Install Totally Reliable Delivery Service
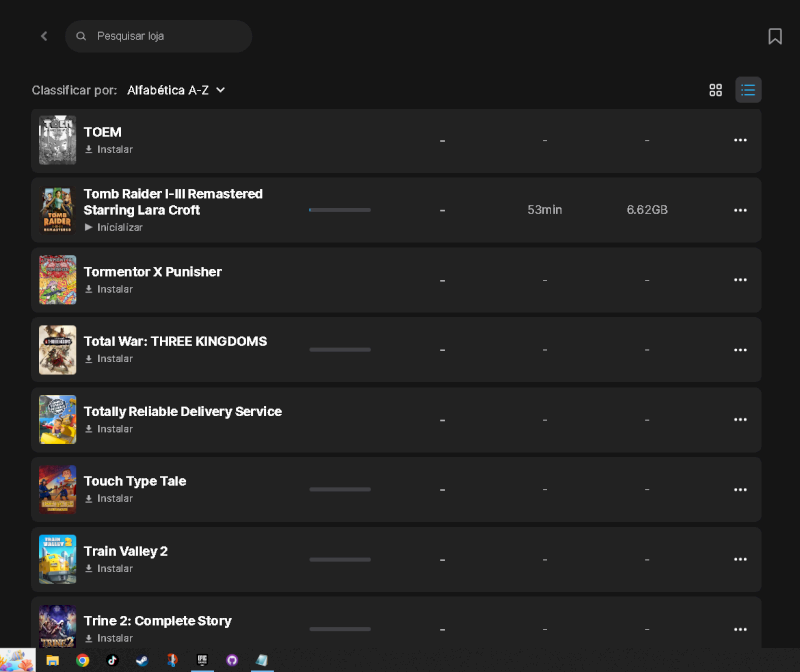The image size is (800, 672). 109,429
